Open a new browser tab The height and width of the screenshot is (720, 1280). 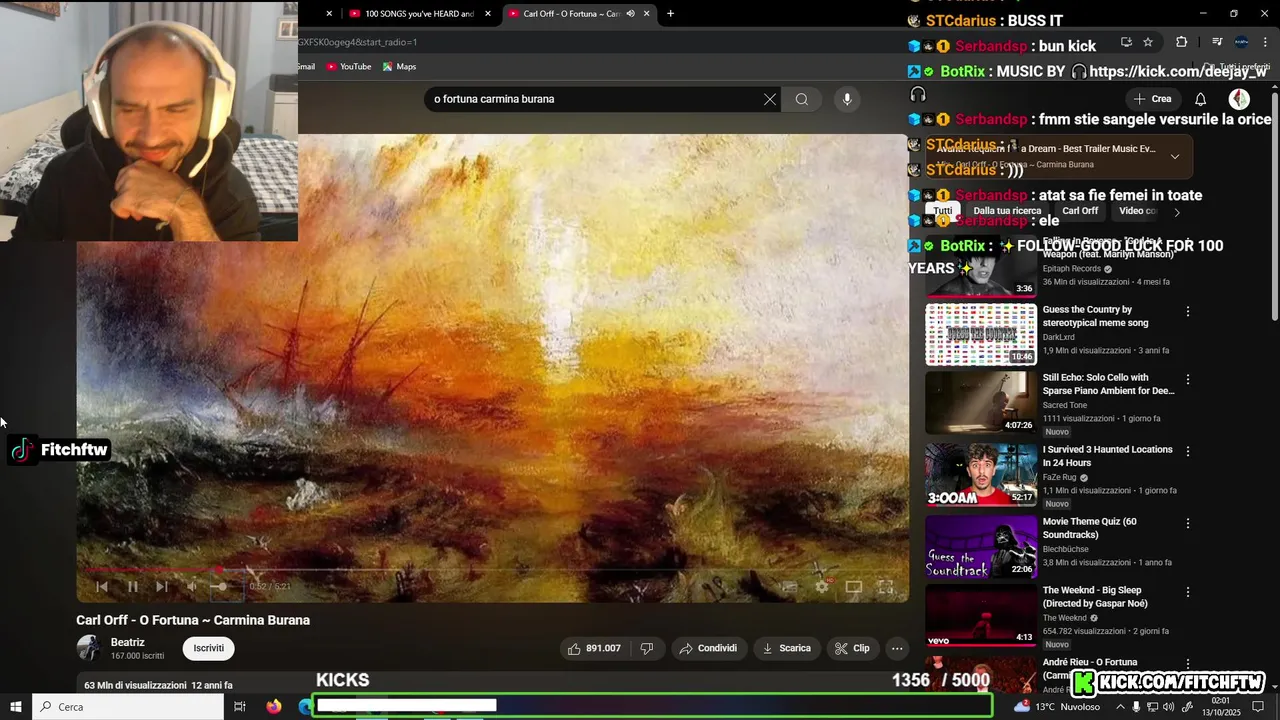[670, 14]
